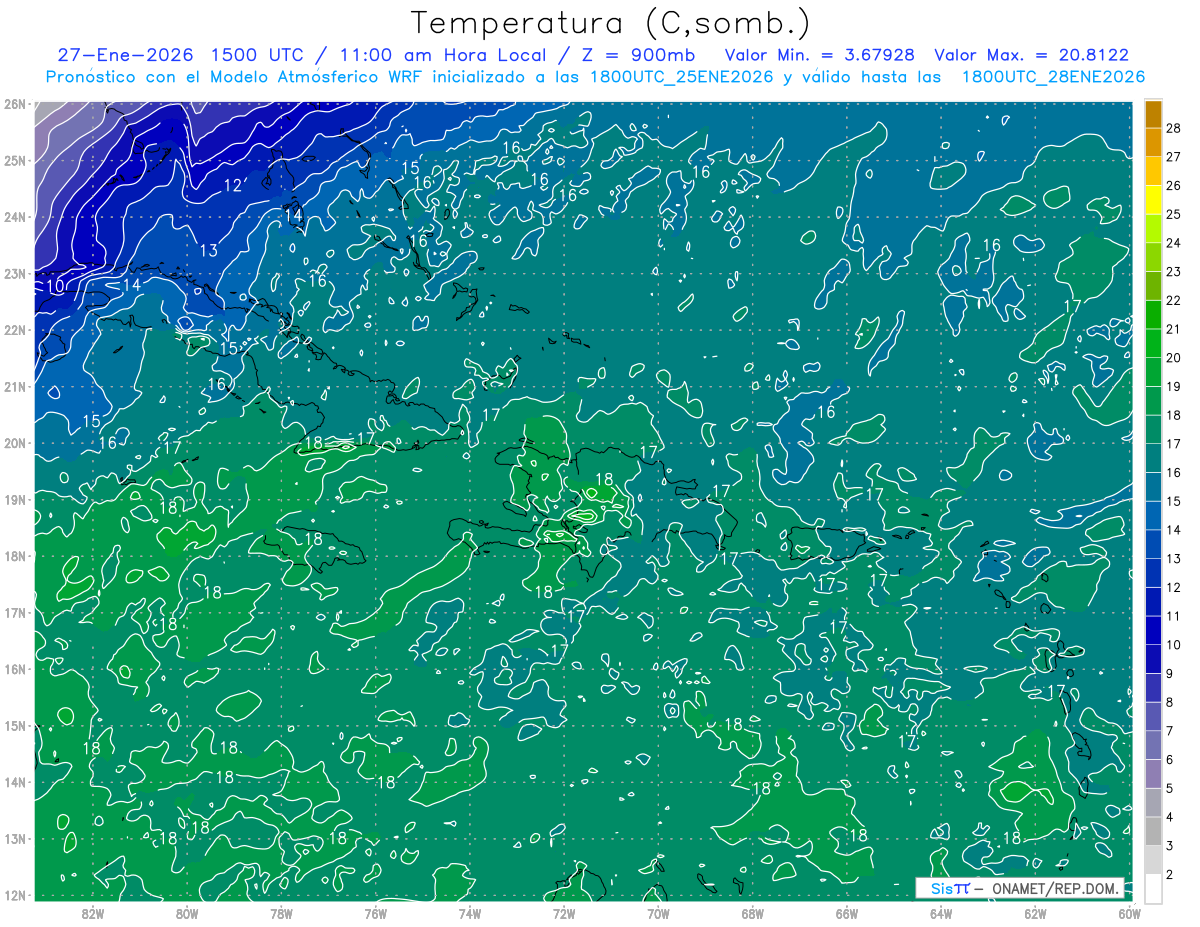This screenshot has width=1200, height=927.
Task: Click the orange-brown color bar segment above 28
Action: (1153, 113)
